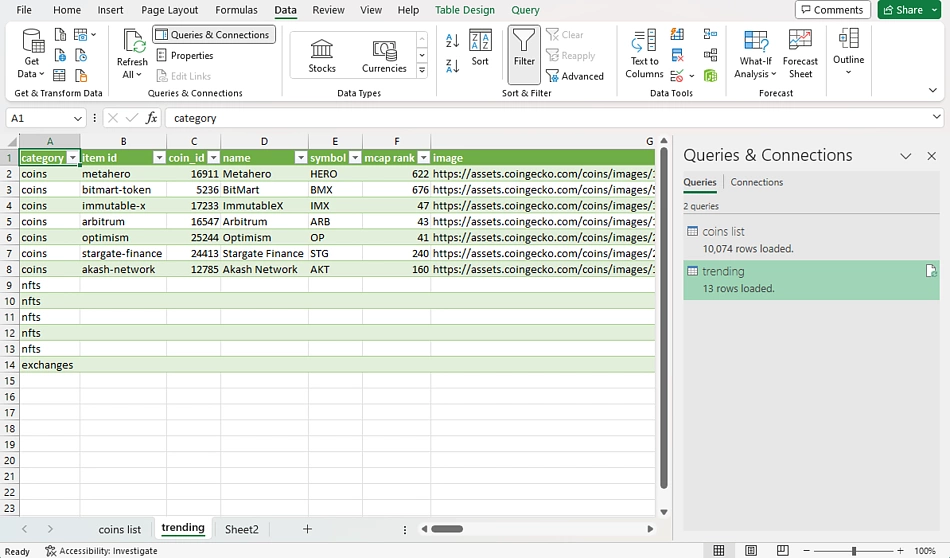Click the Insert Function fx icon
950x558 pixels.
click(x=151, y=118)
